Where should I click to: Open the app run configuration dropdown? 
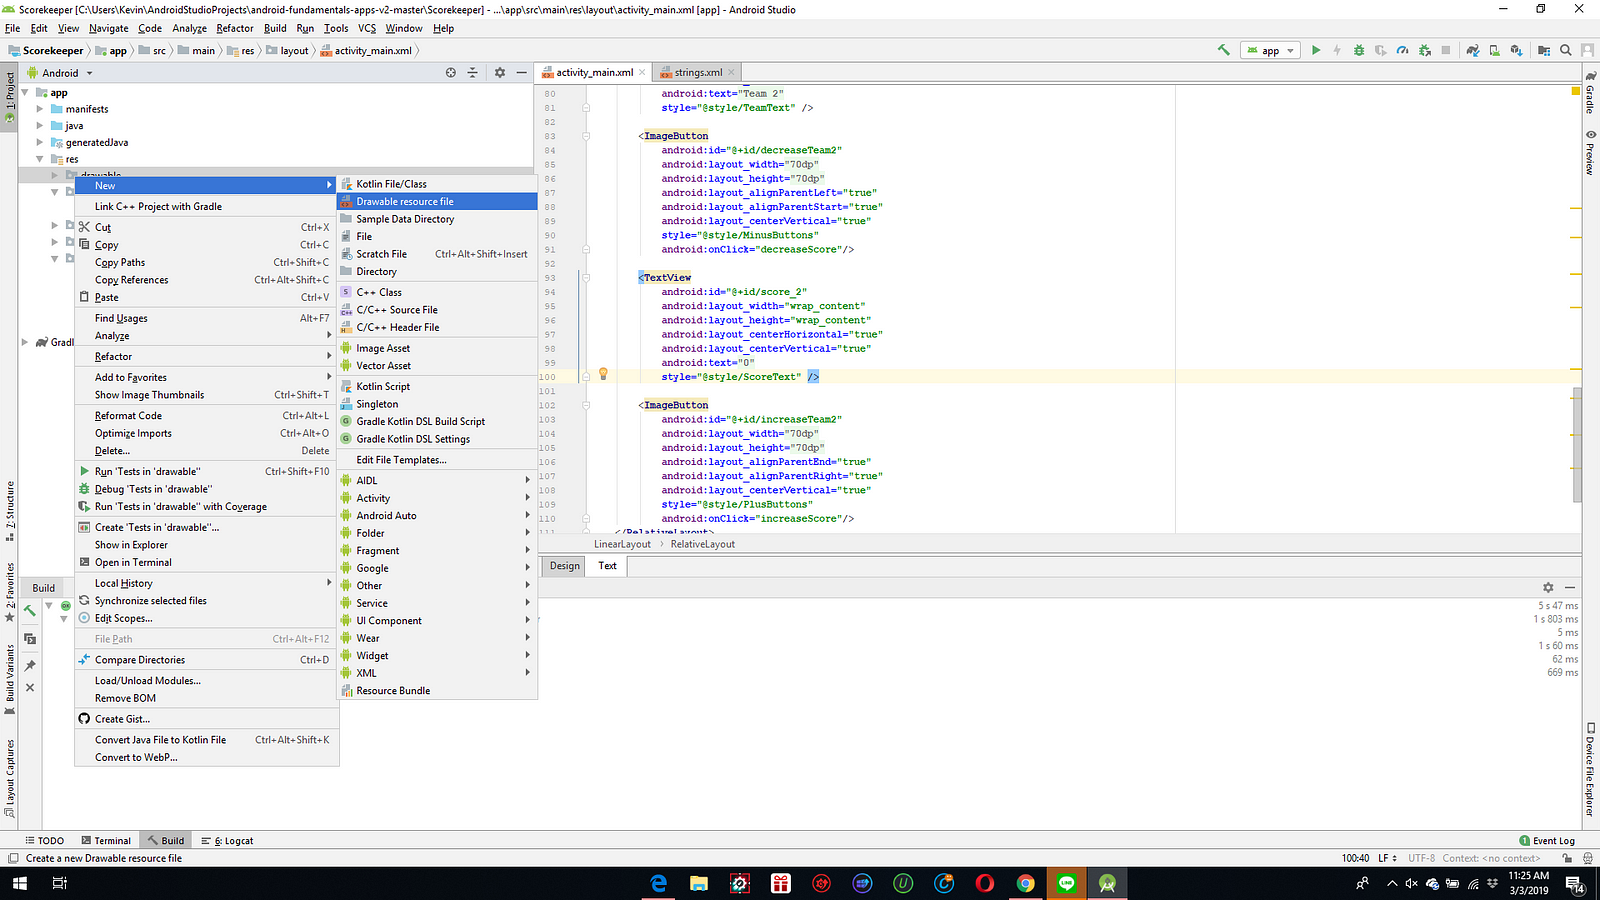coord(1270,50)
